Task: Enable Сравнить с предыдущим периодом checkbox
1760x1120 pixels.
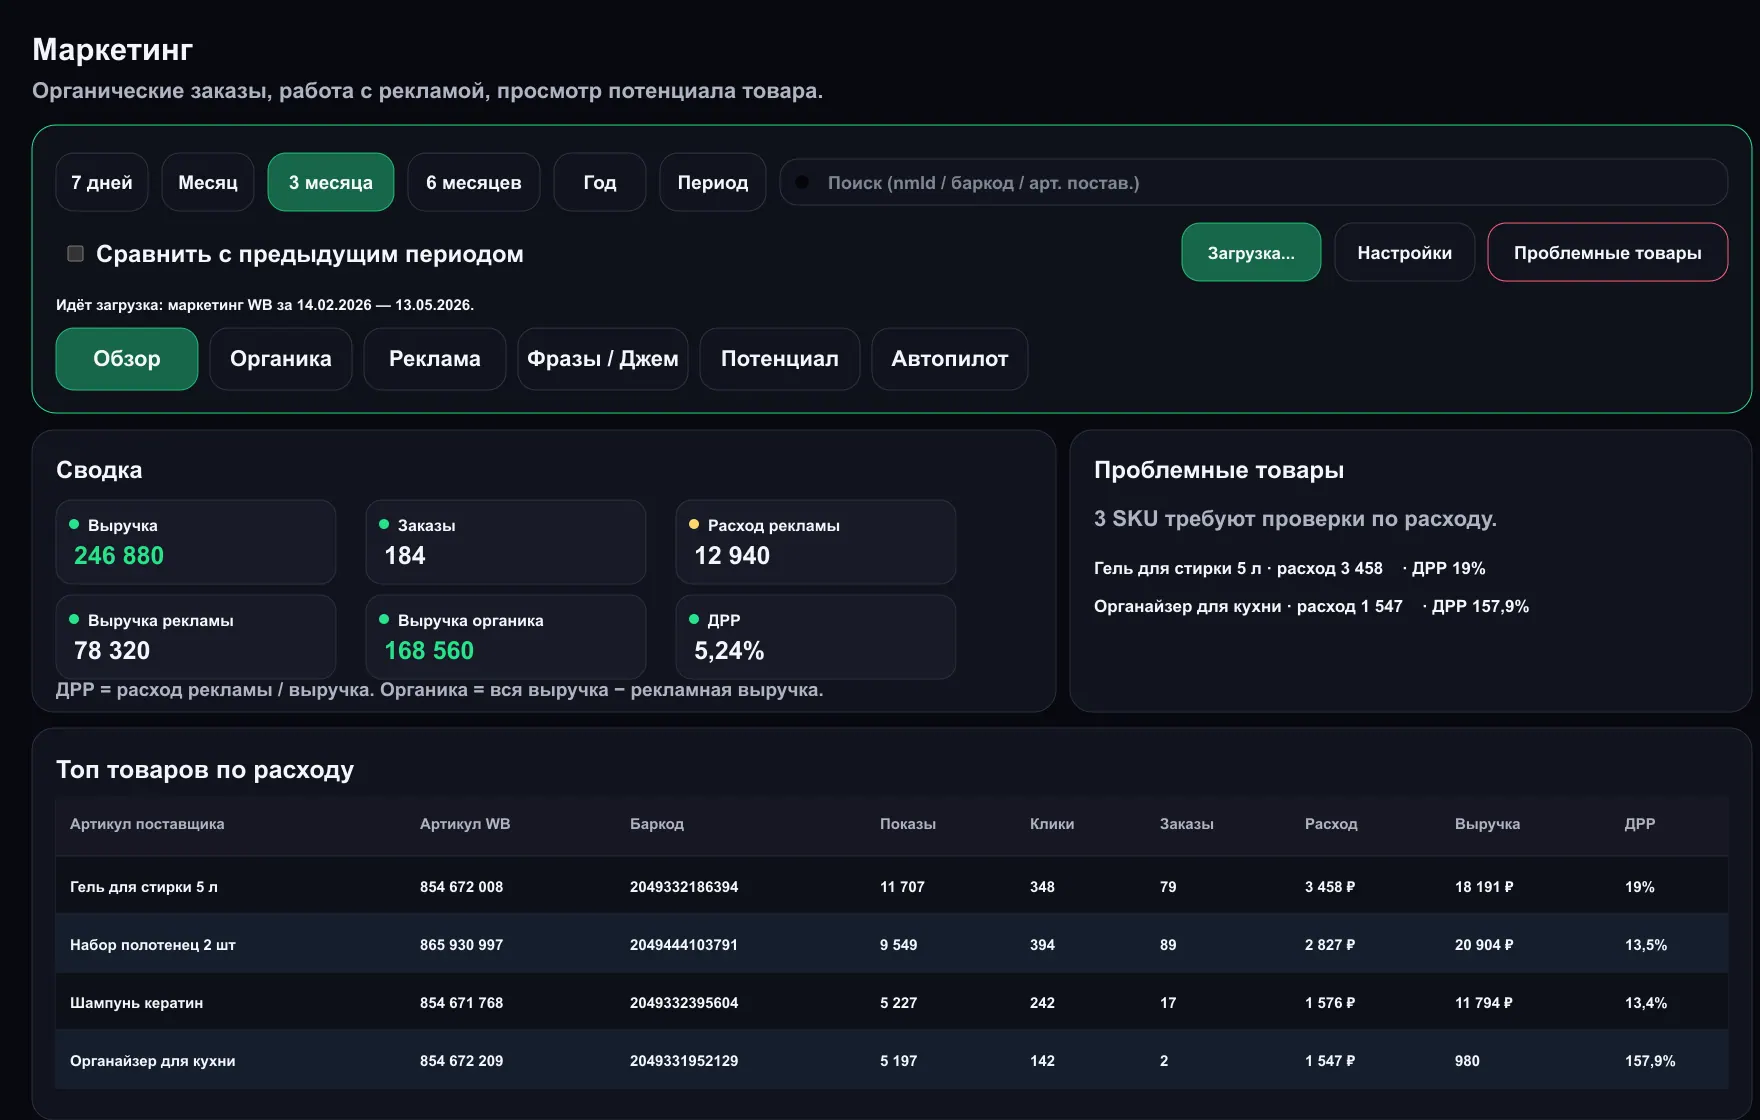Action: [75, 253]
